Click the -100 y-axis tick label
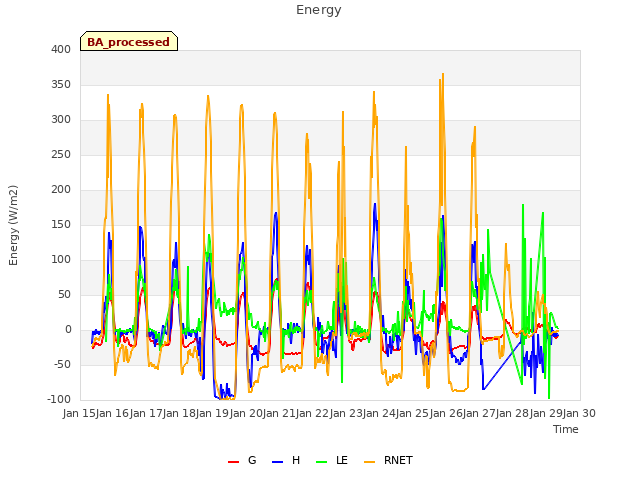This screenshot has width=640, height=480. tap(59, 400)
